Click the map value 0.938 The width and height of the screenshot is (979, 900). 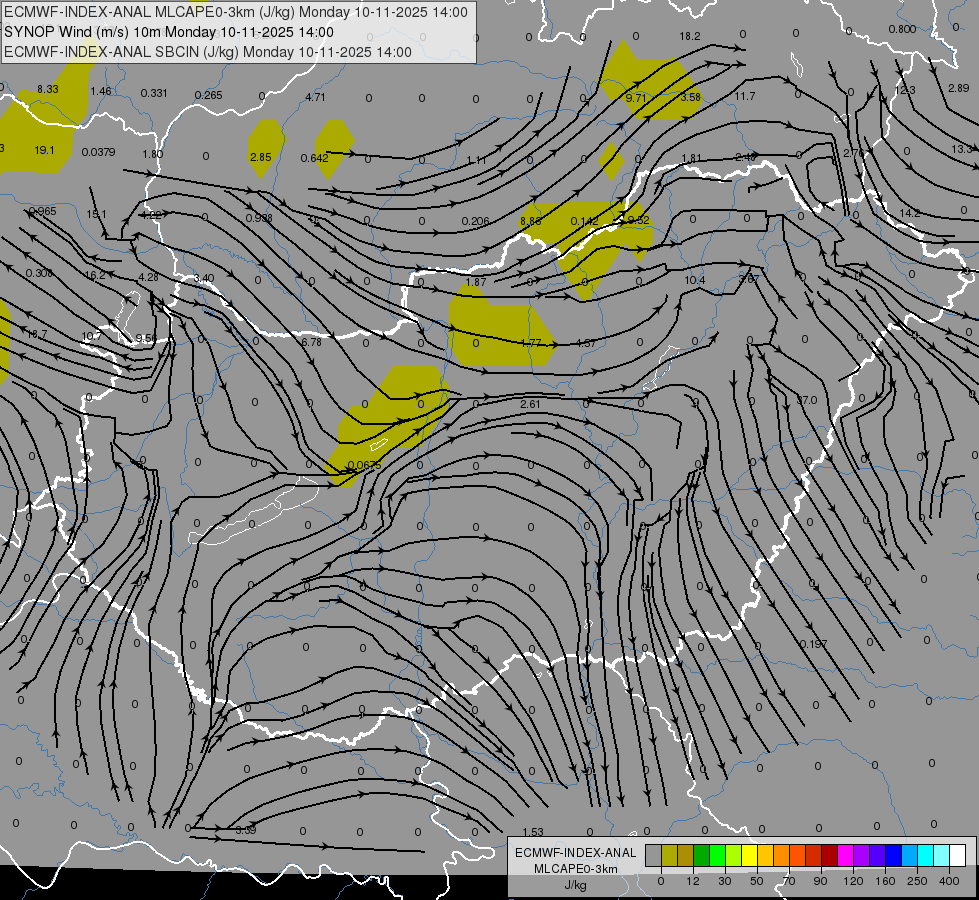[x=258, y=218]
